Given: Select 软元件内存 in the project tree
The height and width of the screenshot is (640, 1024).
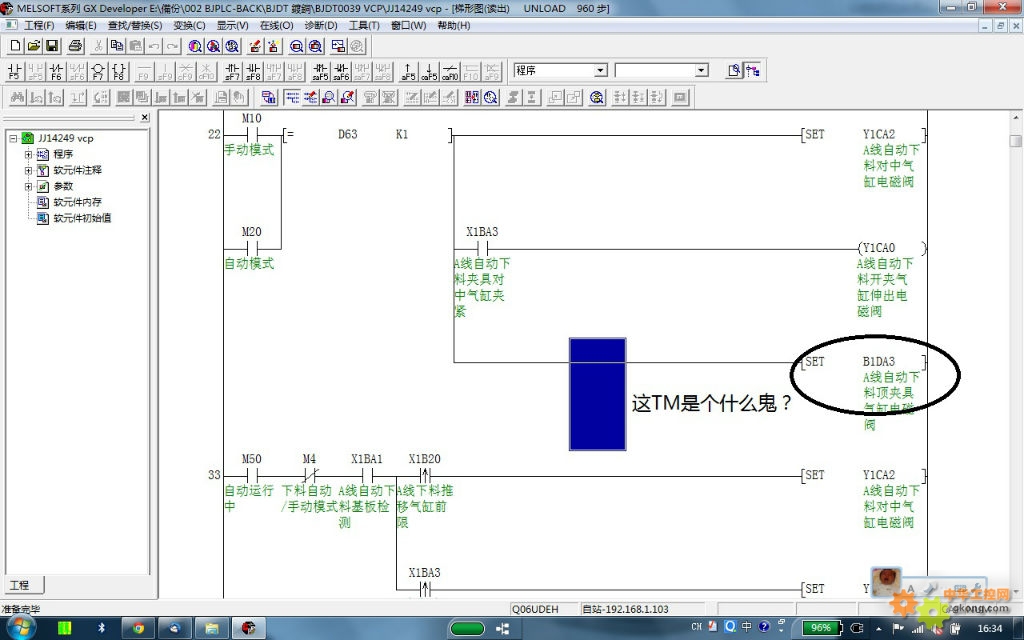Looking at the screenshot, I should click(x=81, y=202).
